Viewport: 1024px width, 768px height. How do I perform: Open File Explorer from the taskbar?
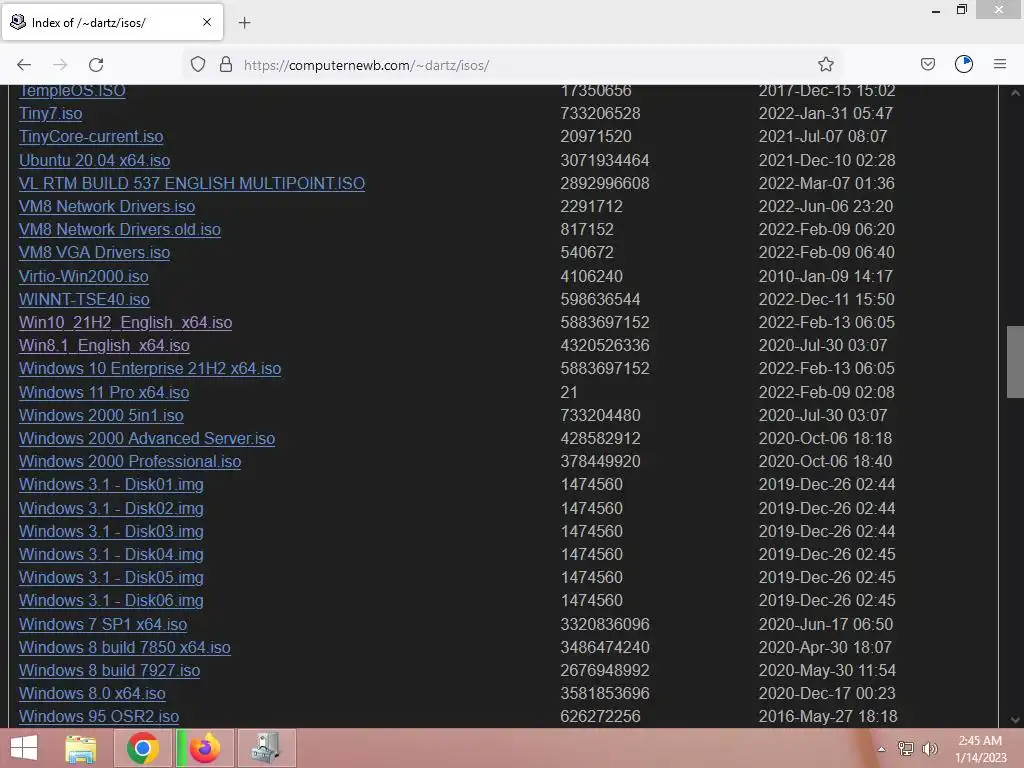click(x=81, y=748)
